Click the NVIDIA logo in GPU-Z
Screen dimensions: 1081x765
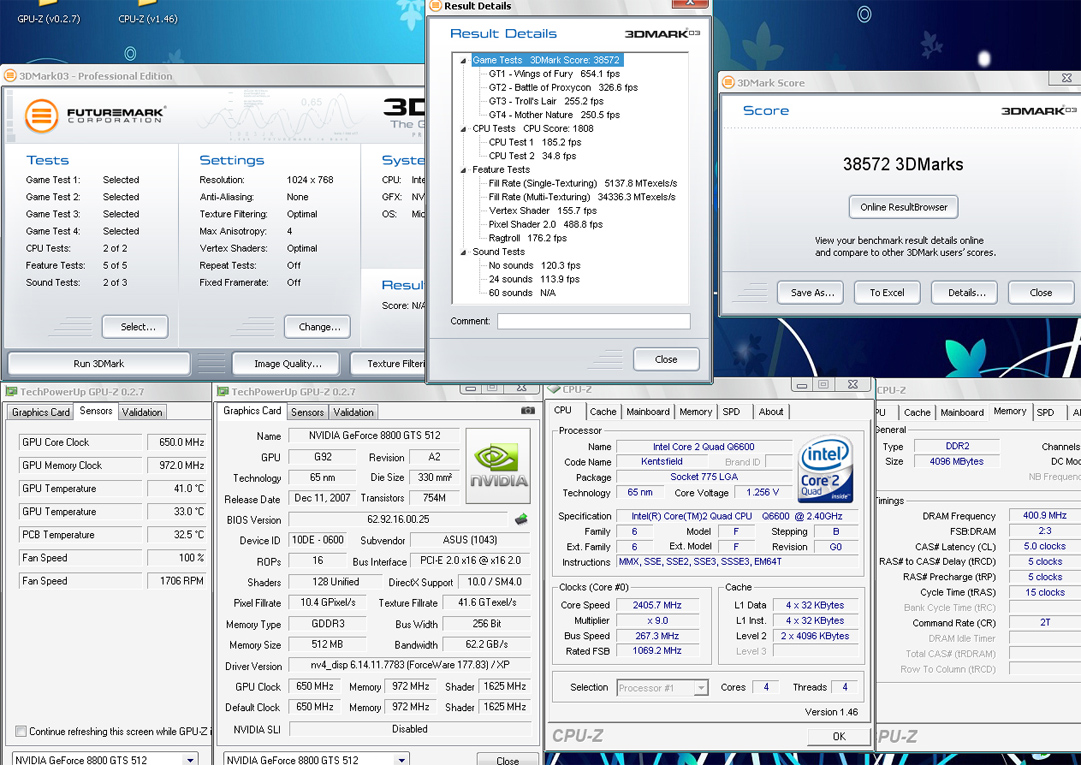[498, 466]
